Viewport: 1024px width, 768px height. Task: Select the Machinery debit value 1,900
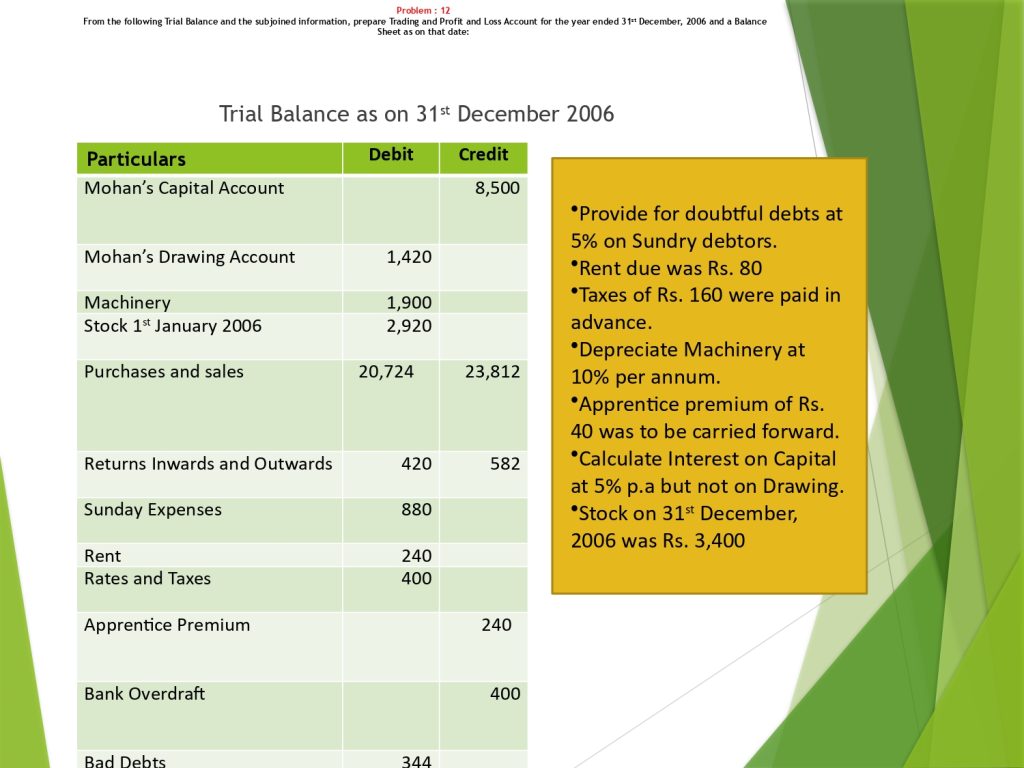click(x=409, y=303)
